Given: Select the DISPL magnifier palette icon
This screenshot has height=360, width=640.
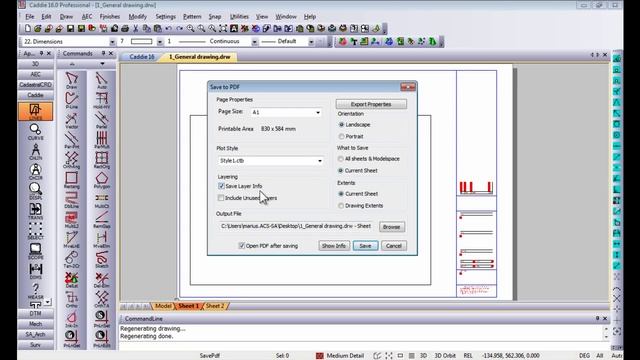Looking at the screenshot, I should pos(35,191).
